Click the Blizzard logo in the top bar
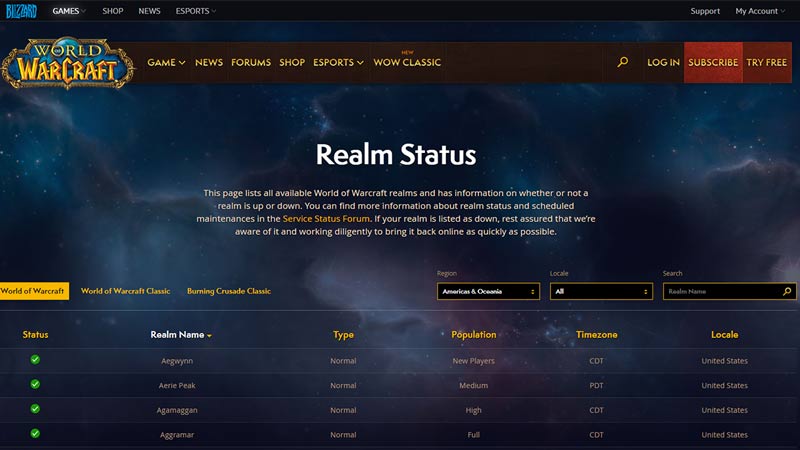The image size is (800, 450). tap(20, 11)
